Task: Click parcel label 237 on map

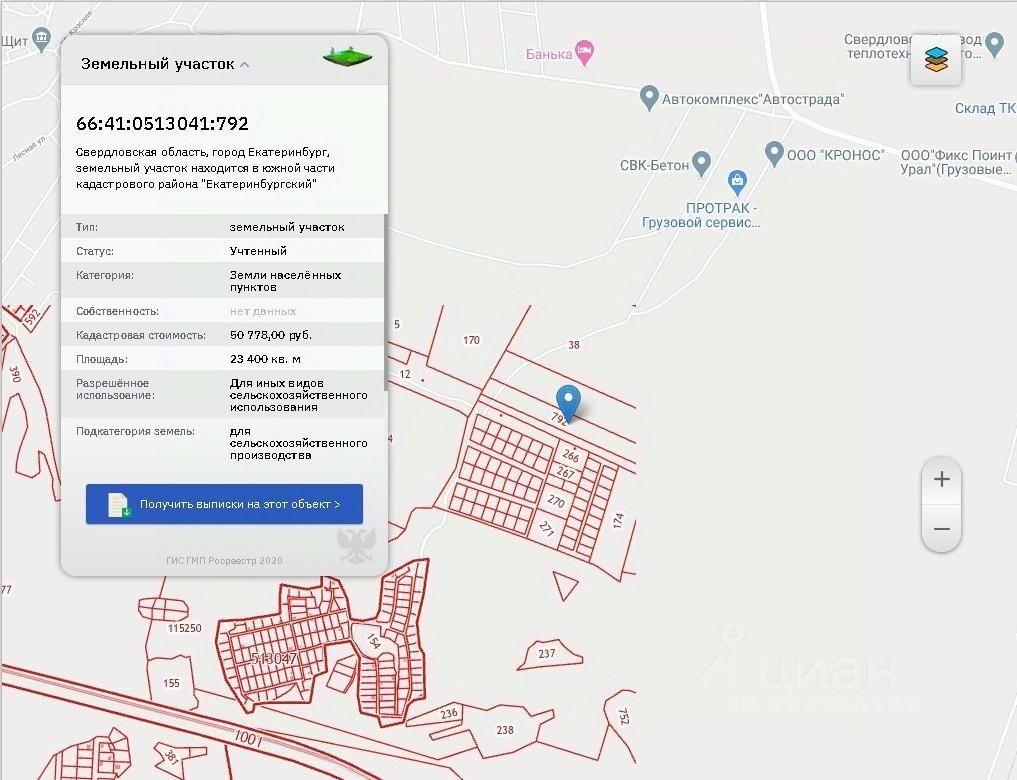Action: (546, 654)
